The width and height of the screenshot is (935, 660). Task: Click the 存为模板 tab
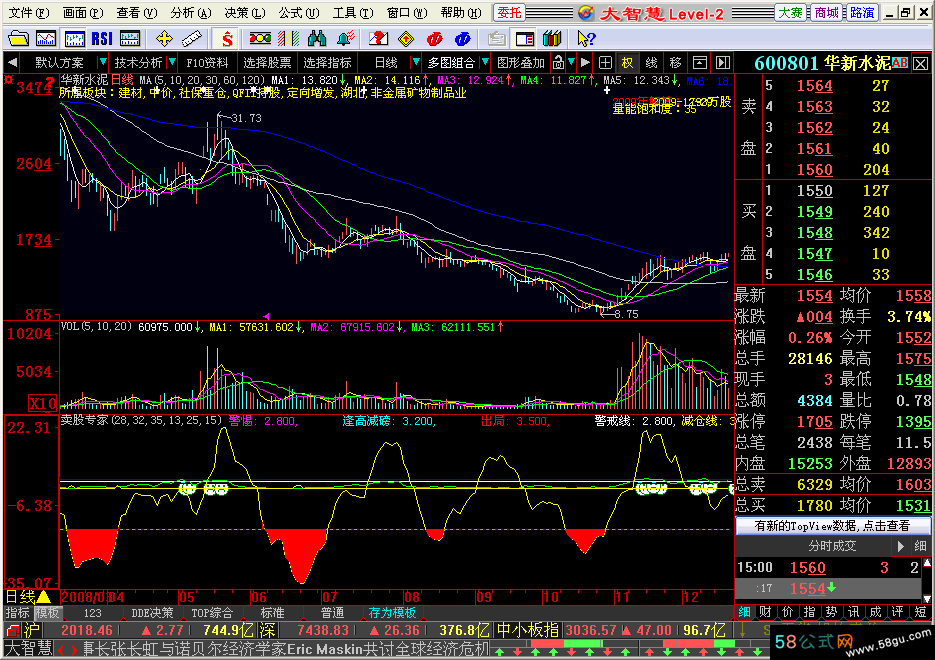392,613
